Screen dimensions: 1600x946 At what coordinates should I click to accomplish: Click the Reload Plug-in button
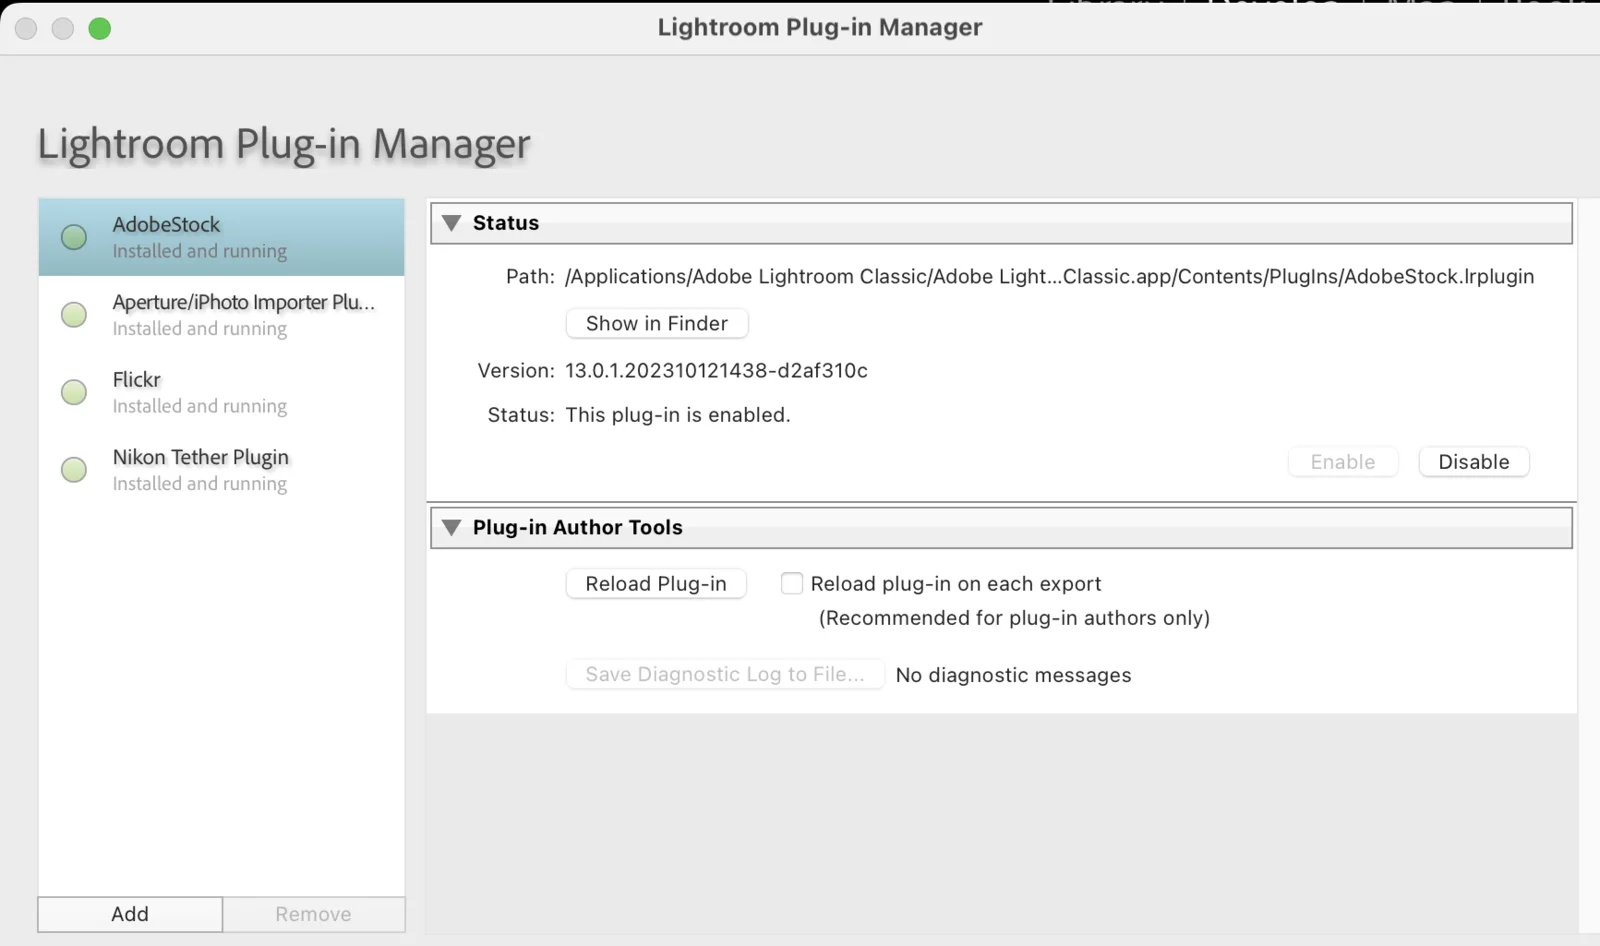tap(656, 584)
